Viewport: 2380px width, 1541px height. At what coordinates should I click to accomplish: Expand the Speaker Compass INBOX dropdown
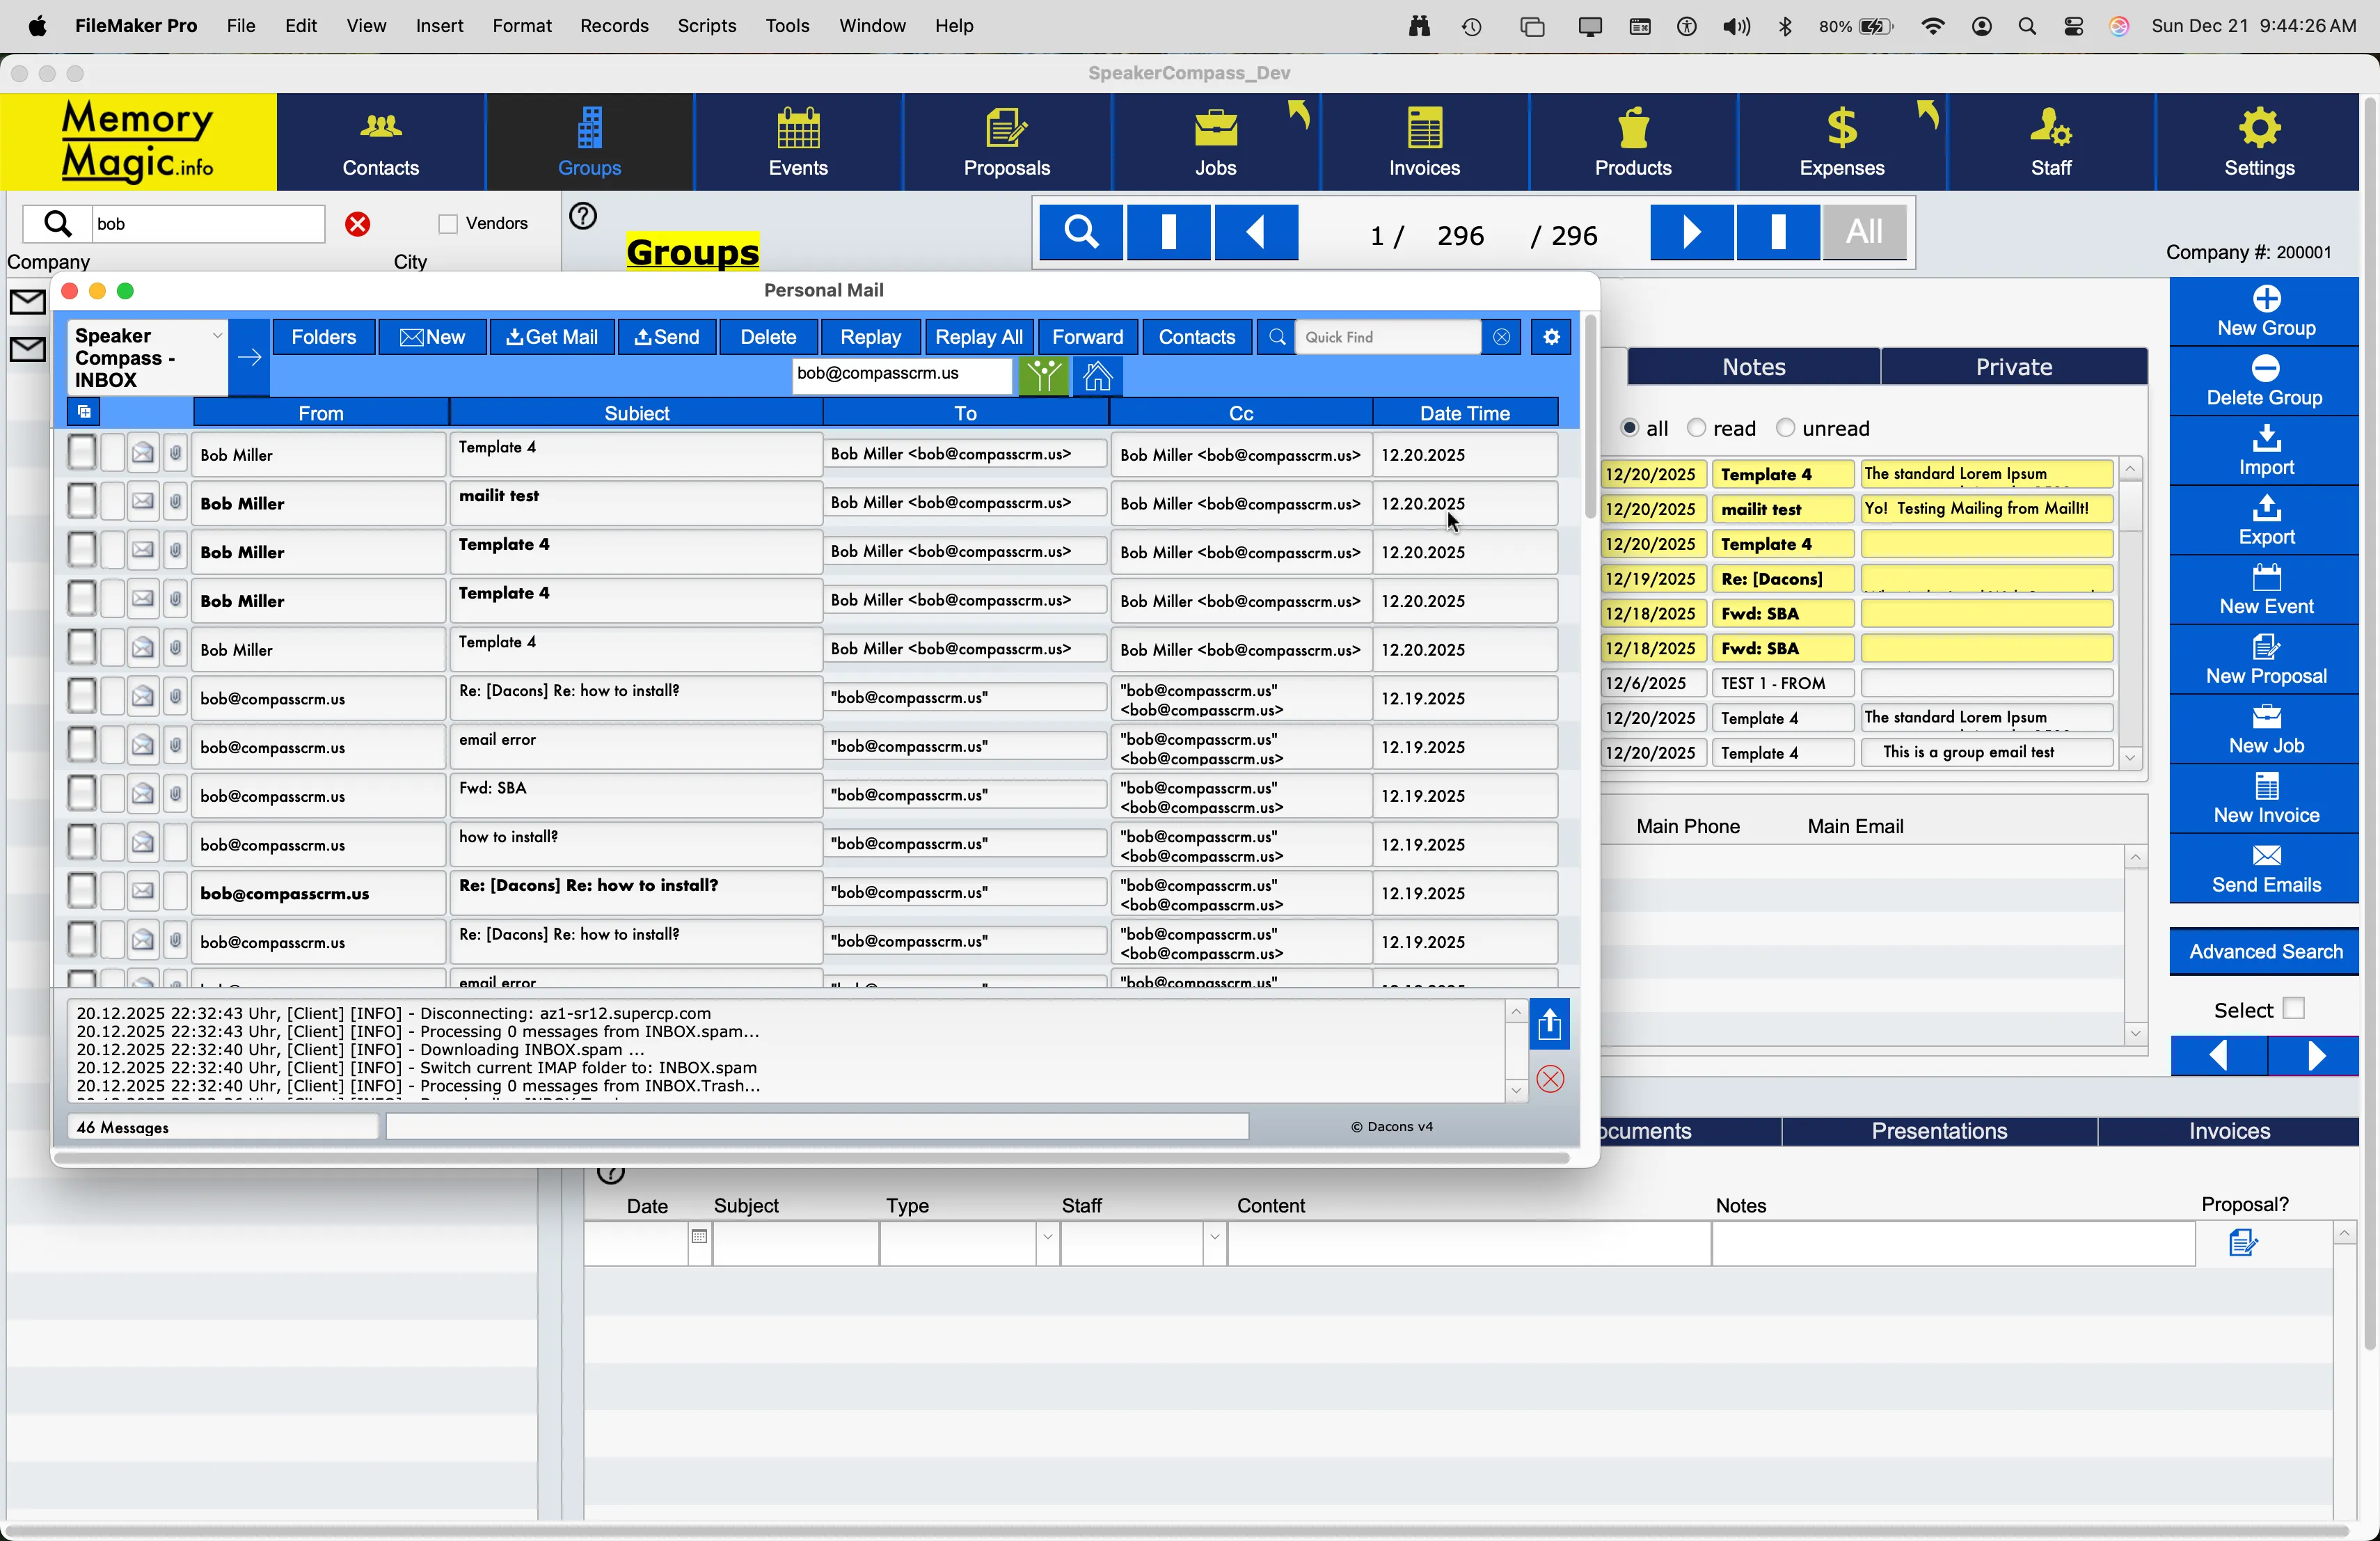(x=216, y=336)
